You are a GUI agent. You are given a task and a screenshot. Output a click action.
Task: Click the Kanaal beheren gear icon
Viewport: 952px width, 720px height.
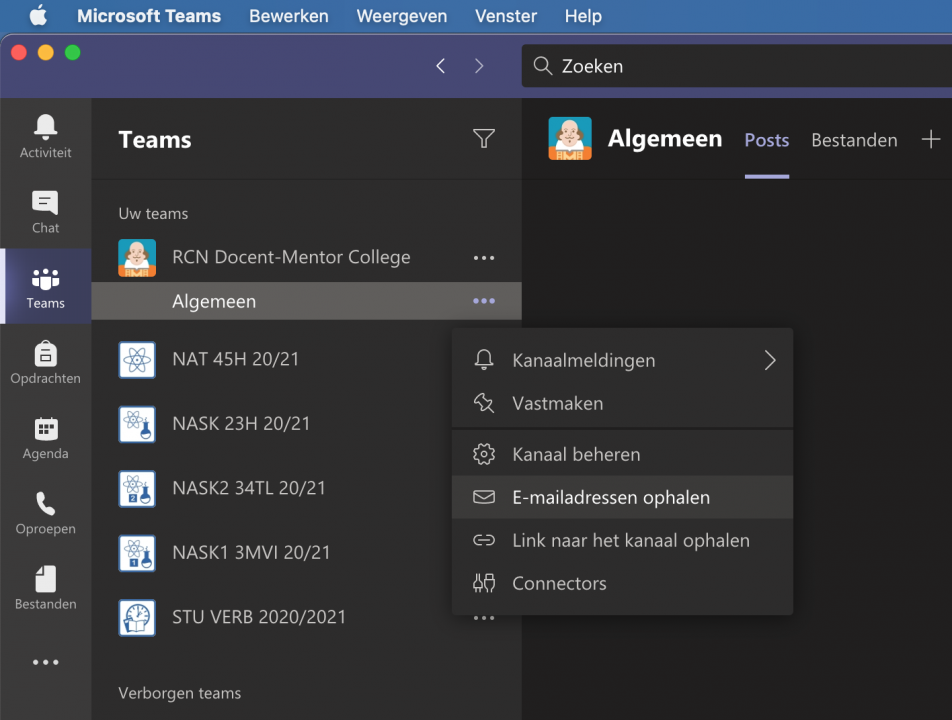[484, 453]
